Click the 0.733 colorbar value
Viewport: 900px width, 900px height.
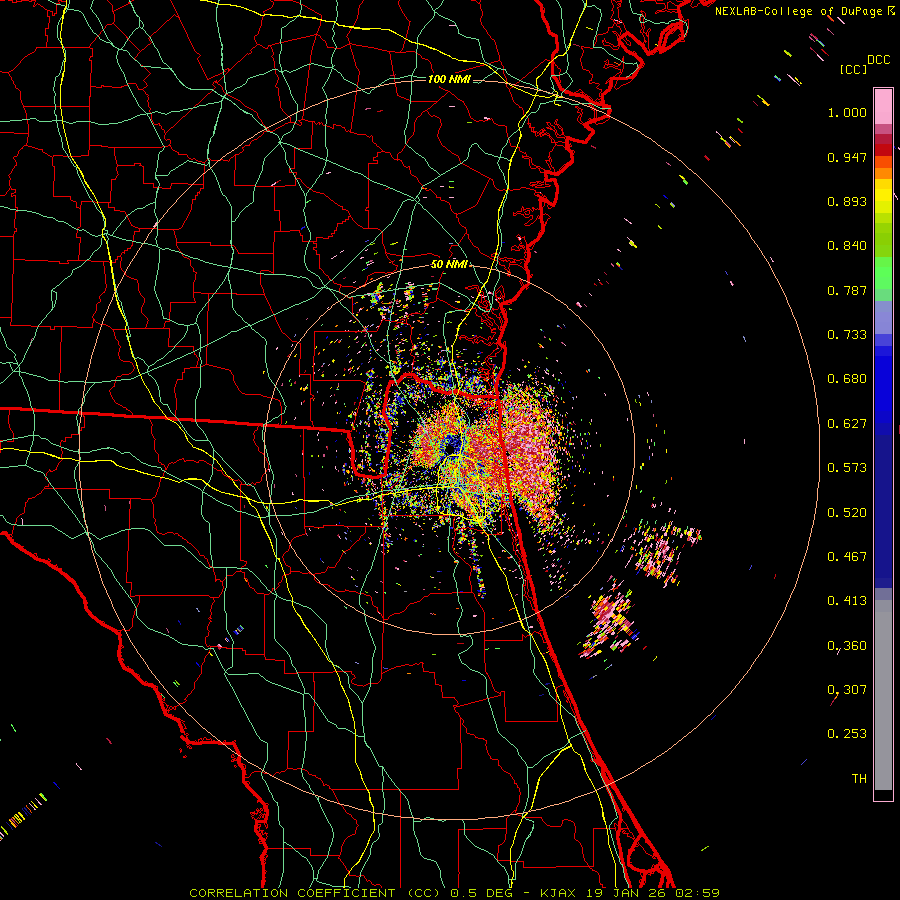[847, 335]
